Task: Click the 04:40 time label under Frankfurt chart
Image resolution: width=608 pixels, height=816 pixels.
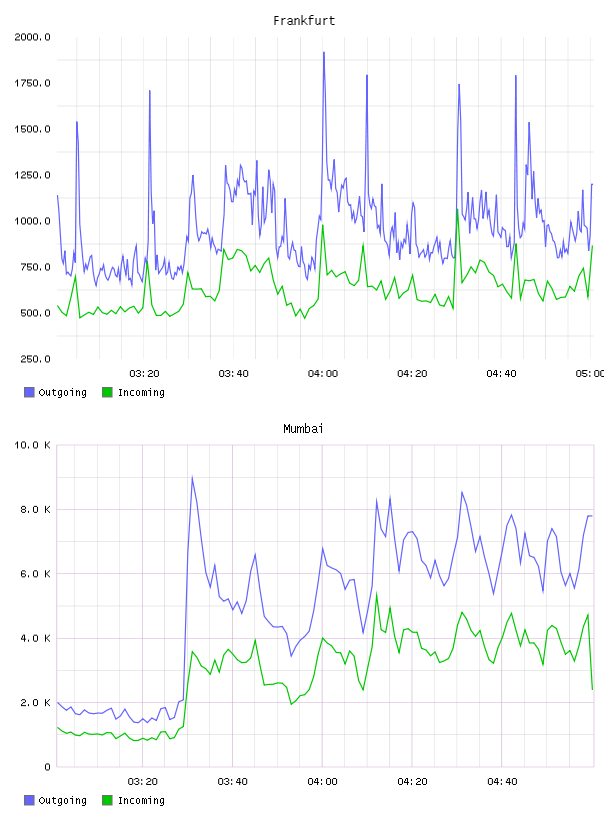Action: (x=501, y=374)
